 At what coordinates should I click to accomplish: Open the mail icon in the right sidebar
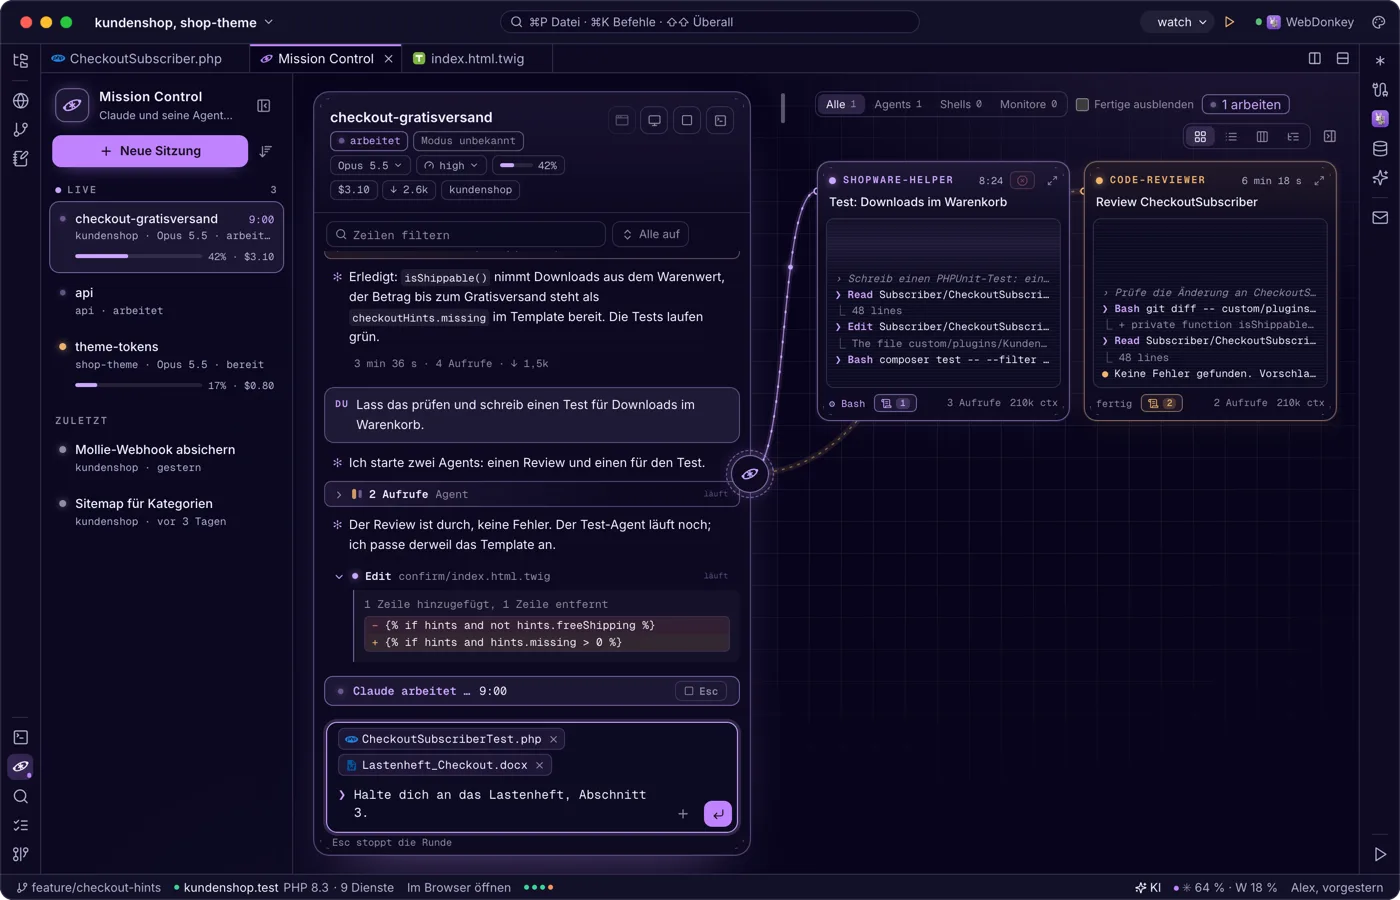(1380, 217)
